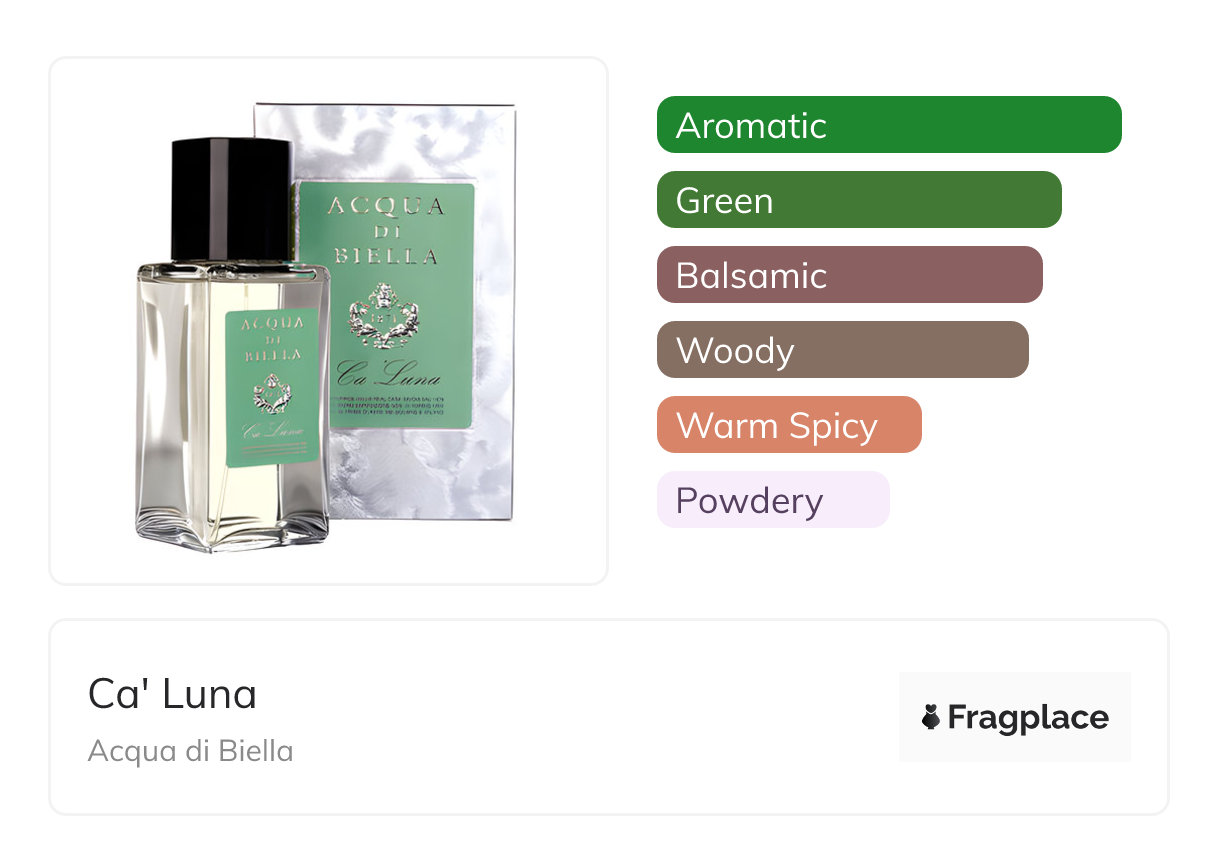This screenshot has height=864, width=1218.
Task: Select the Aromatic accord bar
Action: tap(889, 125)
